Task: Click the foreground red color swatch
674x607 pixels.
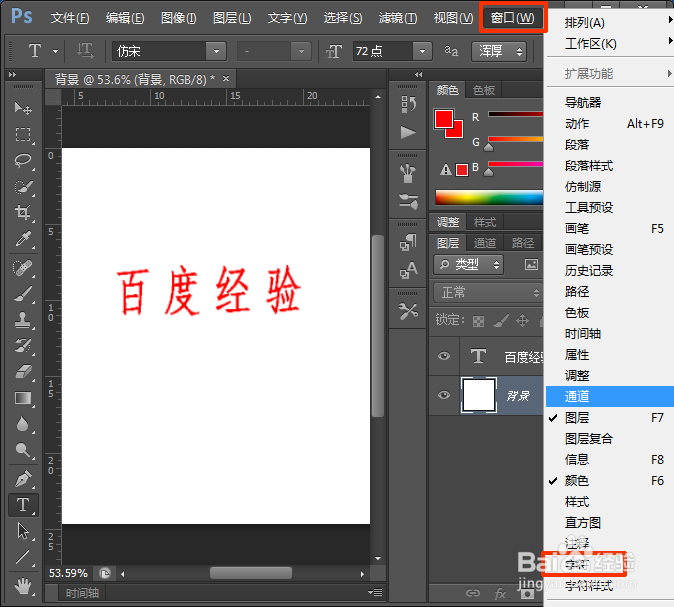Action: (x=444, y=119)
